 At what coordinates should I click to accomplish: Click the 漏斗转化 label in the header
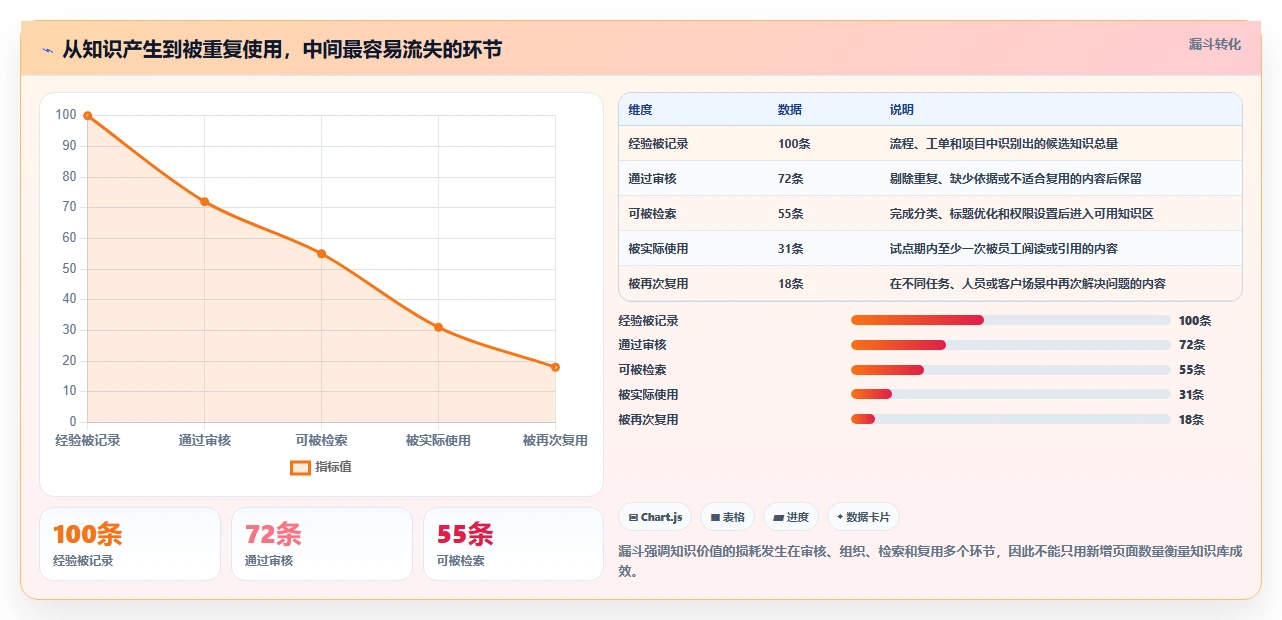[x=1215, y=44]
